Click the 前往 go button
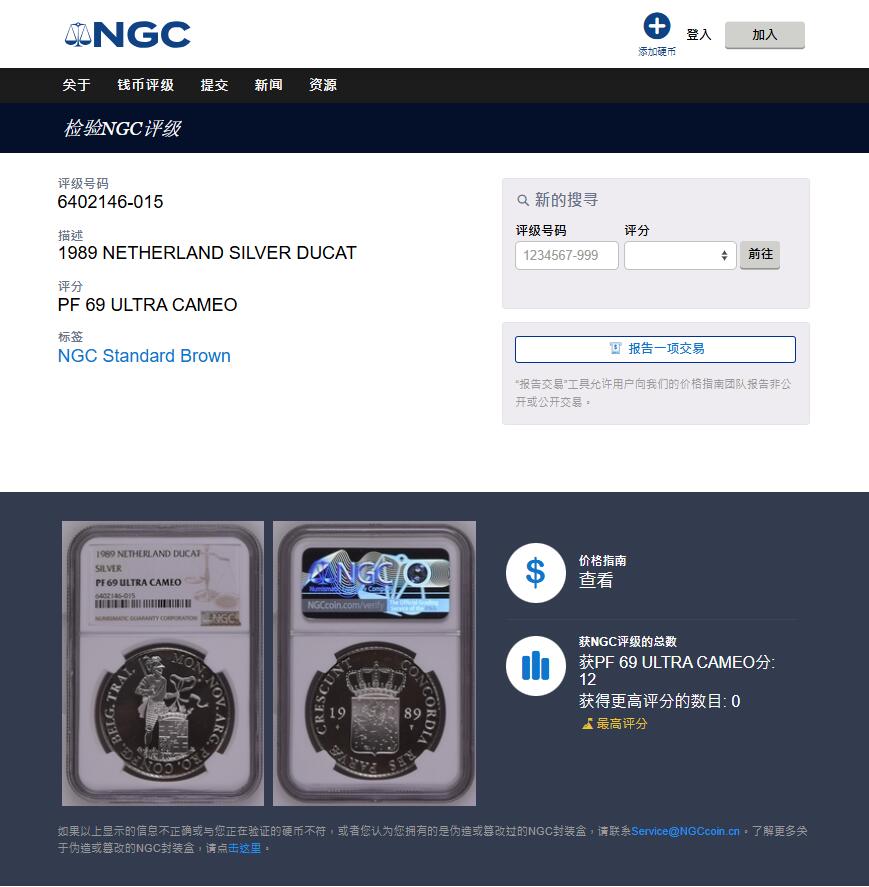 (760, 255)
